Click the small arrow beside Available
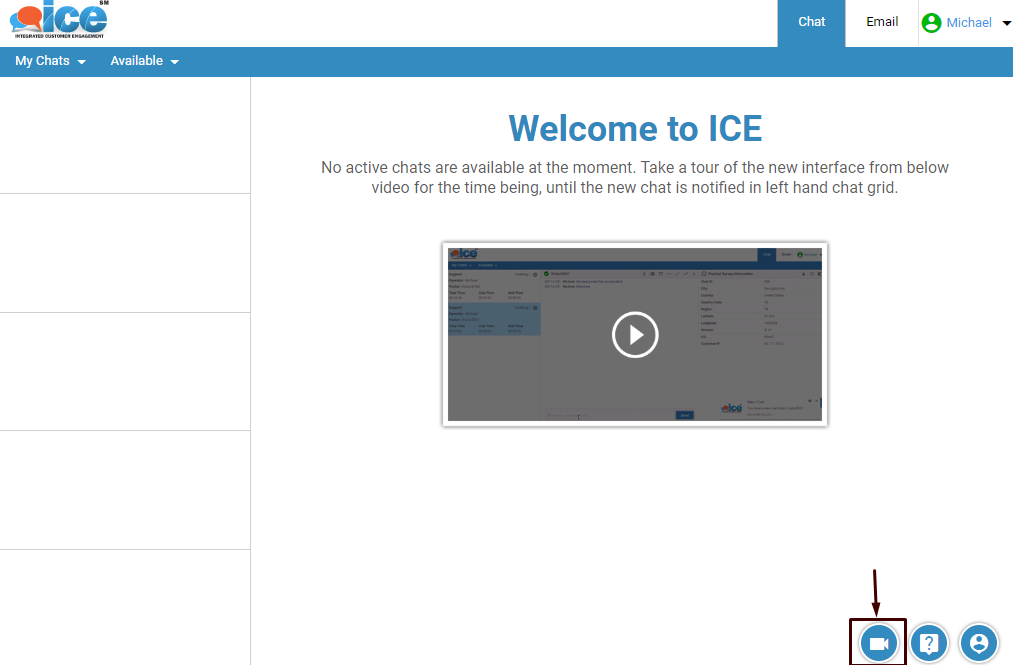 coord(175,62)
